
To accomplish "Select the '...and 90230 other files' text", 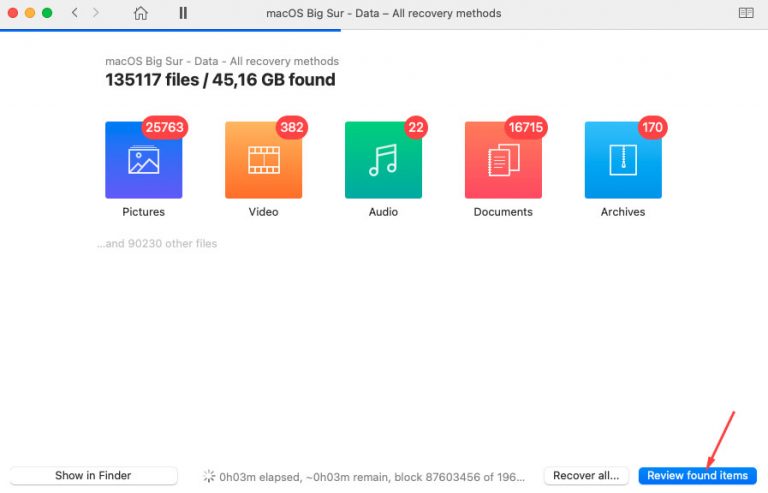I will [157, 243].
